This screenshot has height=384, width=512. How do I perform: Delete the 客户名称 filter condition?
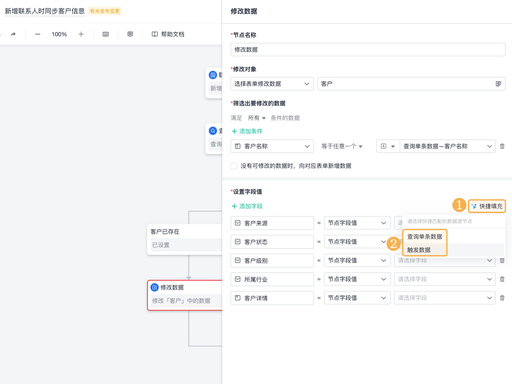pyautogui.click(x=502, y=146)
